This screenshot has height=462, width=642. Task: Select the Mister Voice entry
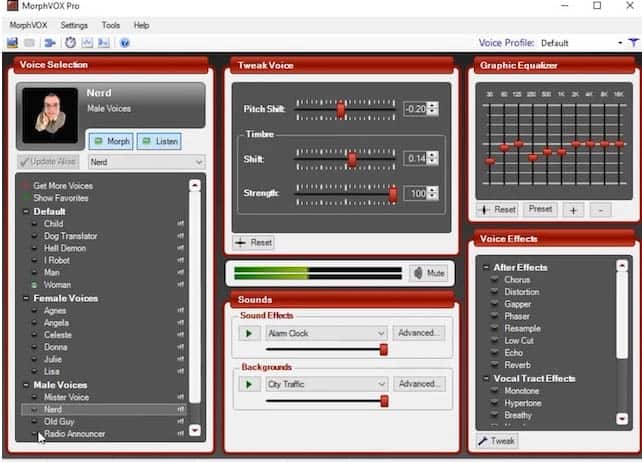[x=66, y=397]
